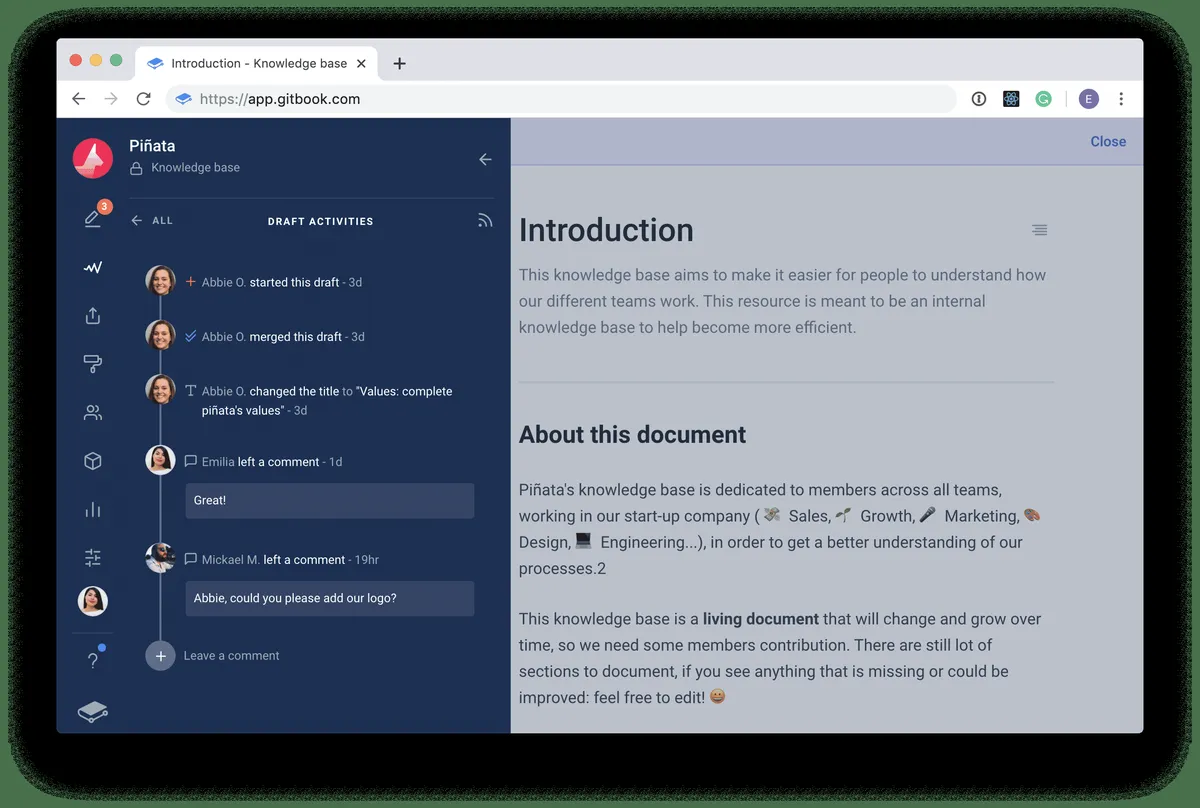1200x808 pixels.
Task: Open the Chrome three-dot menu
Action: (x=1121, y=99)
